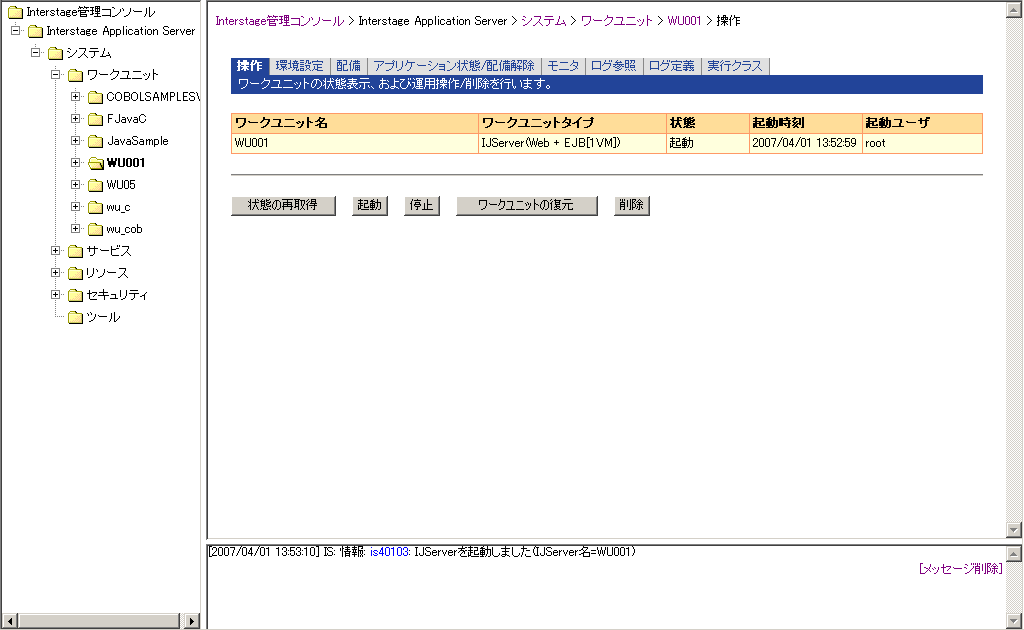Click the wu_cob folder icon
This screenshot has width=1024, height=630.
tap(96, 229)
